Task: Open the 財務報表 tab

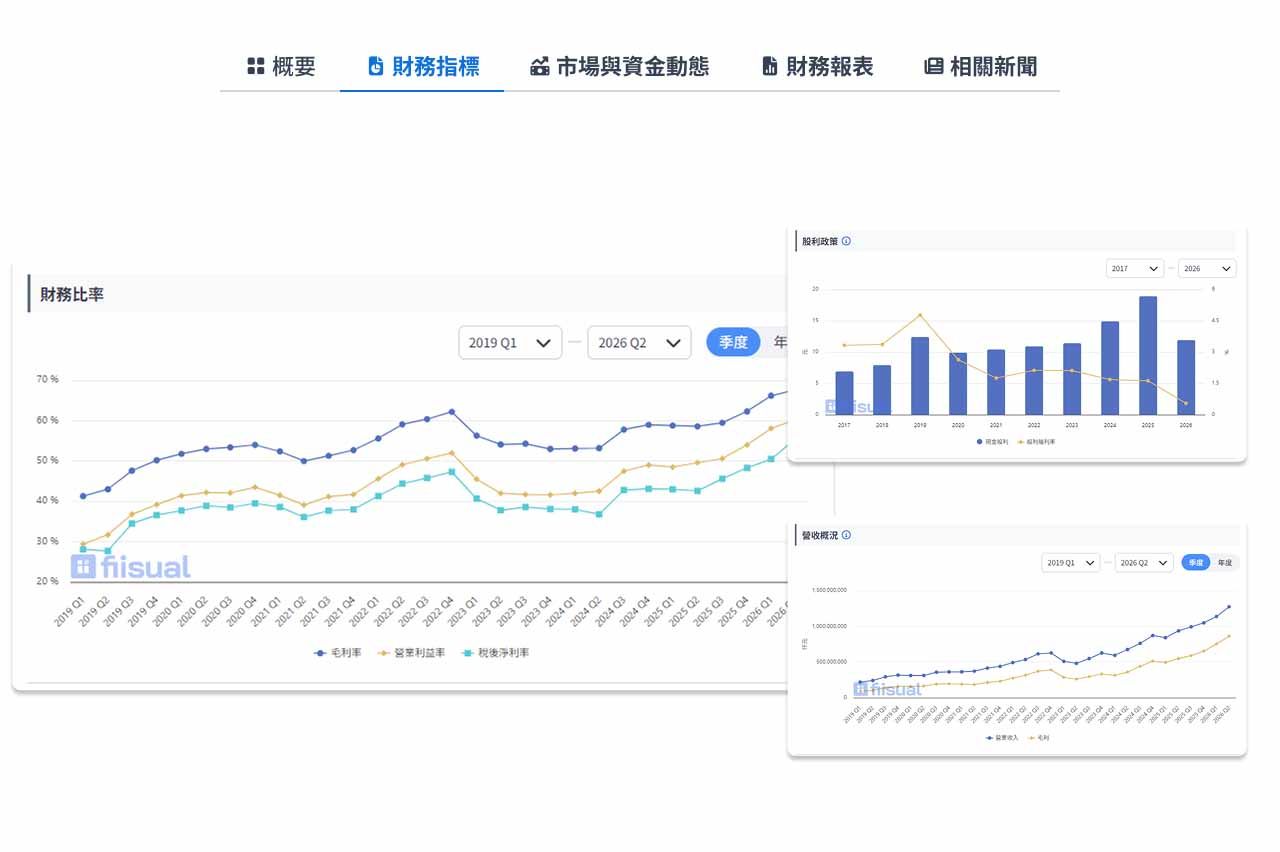Action: (x=817, y=66)
